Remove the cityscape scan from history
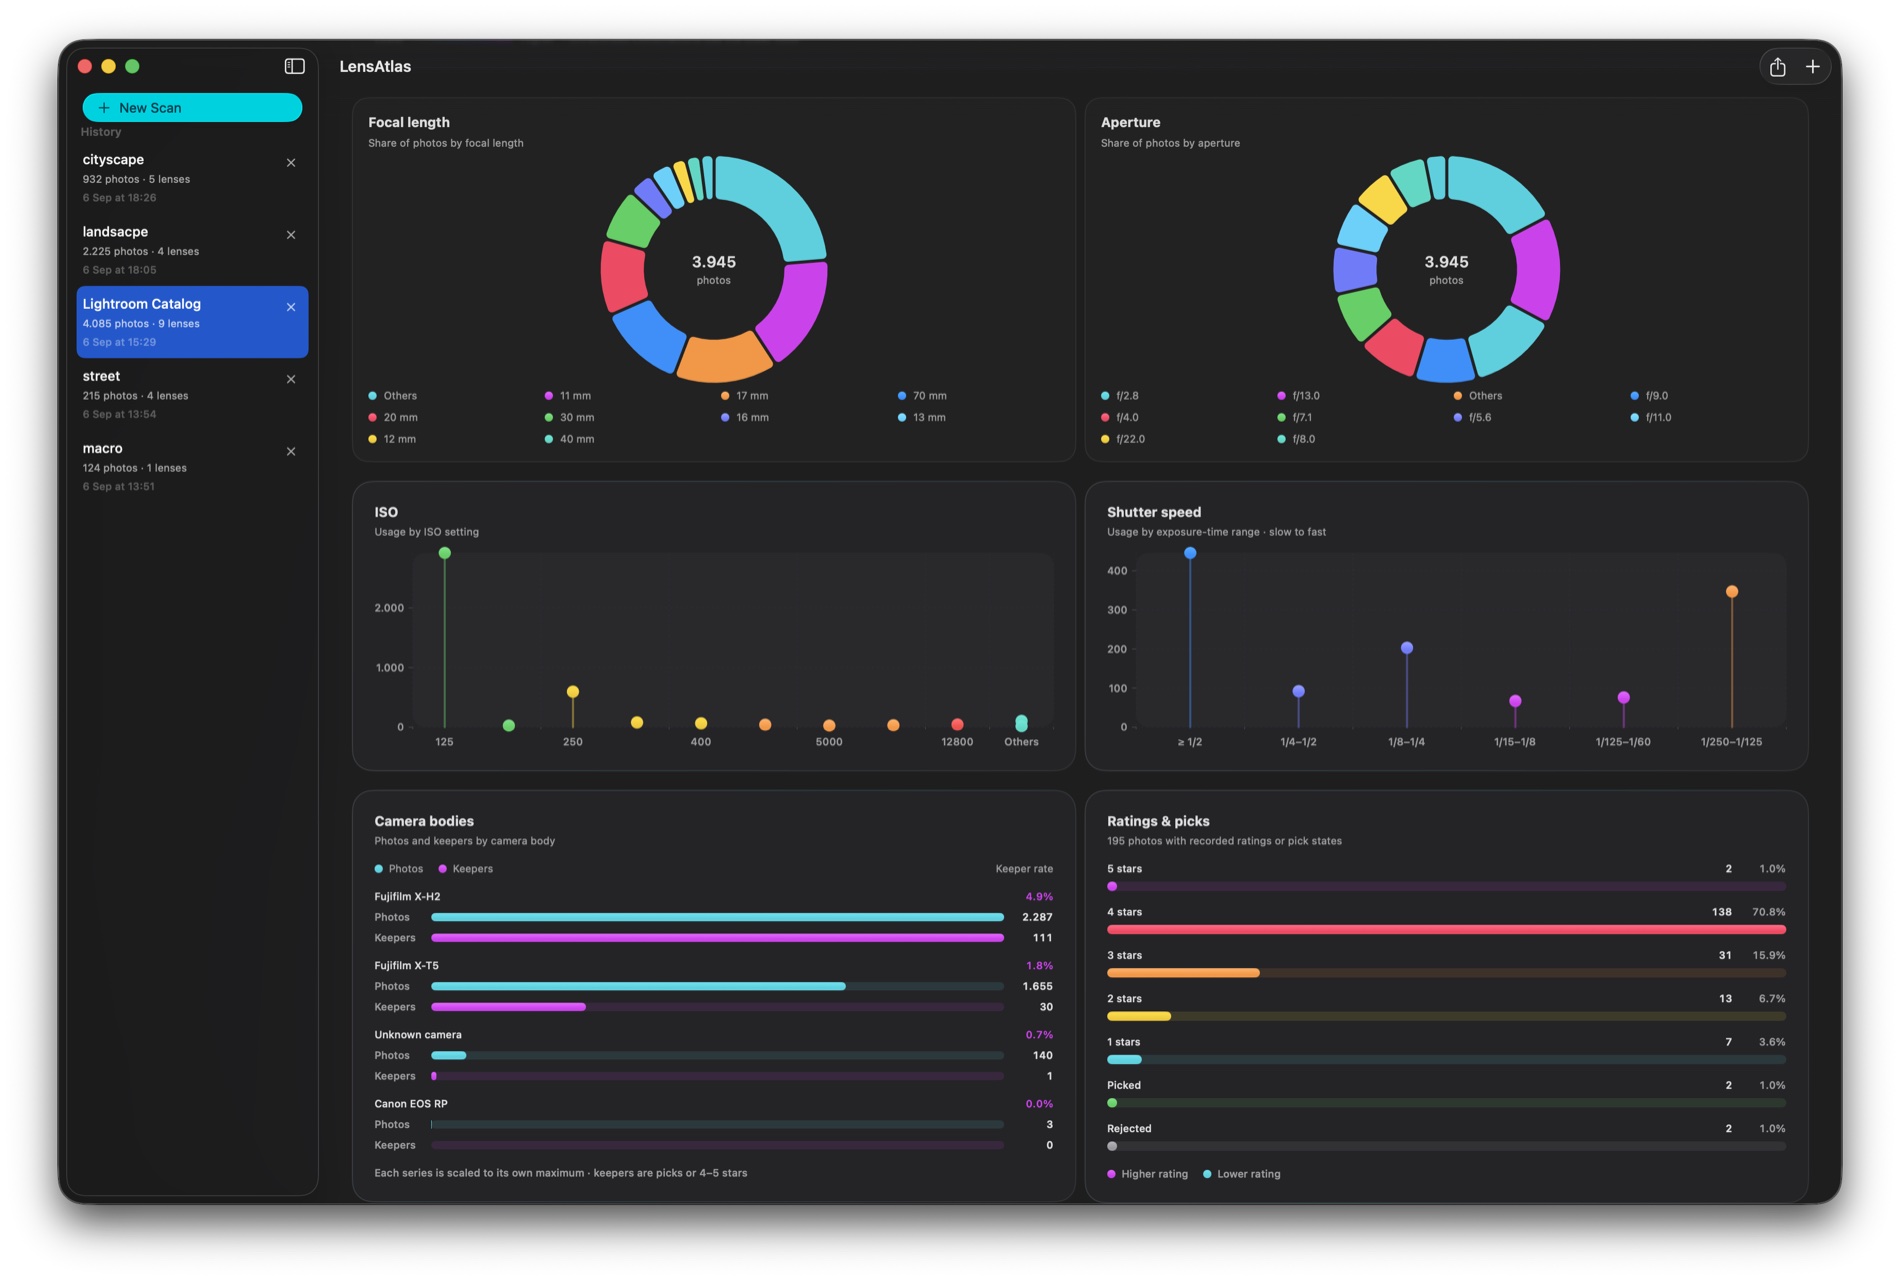 291,163
